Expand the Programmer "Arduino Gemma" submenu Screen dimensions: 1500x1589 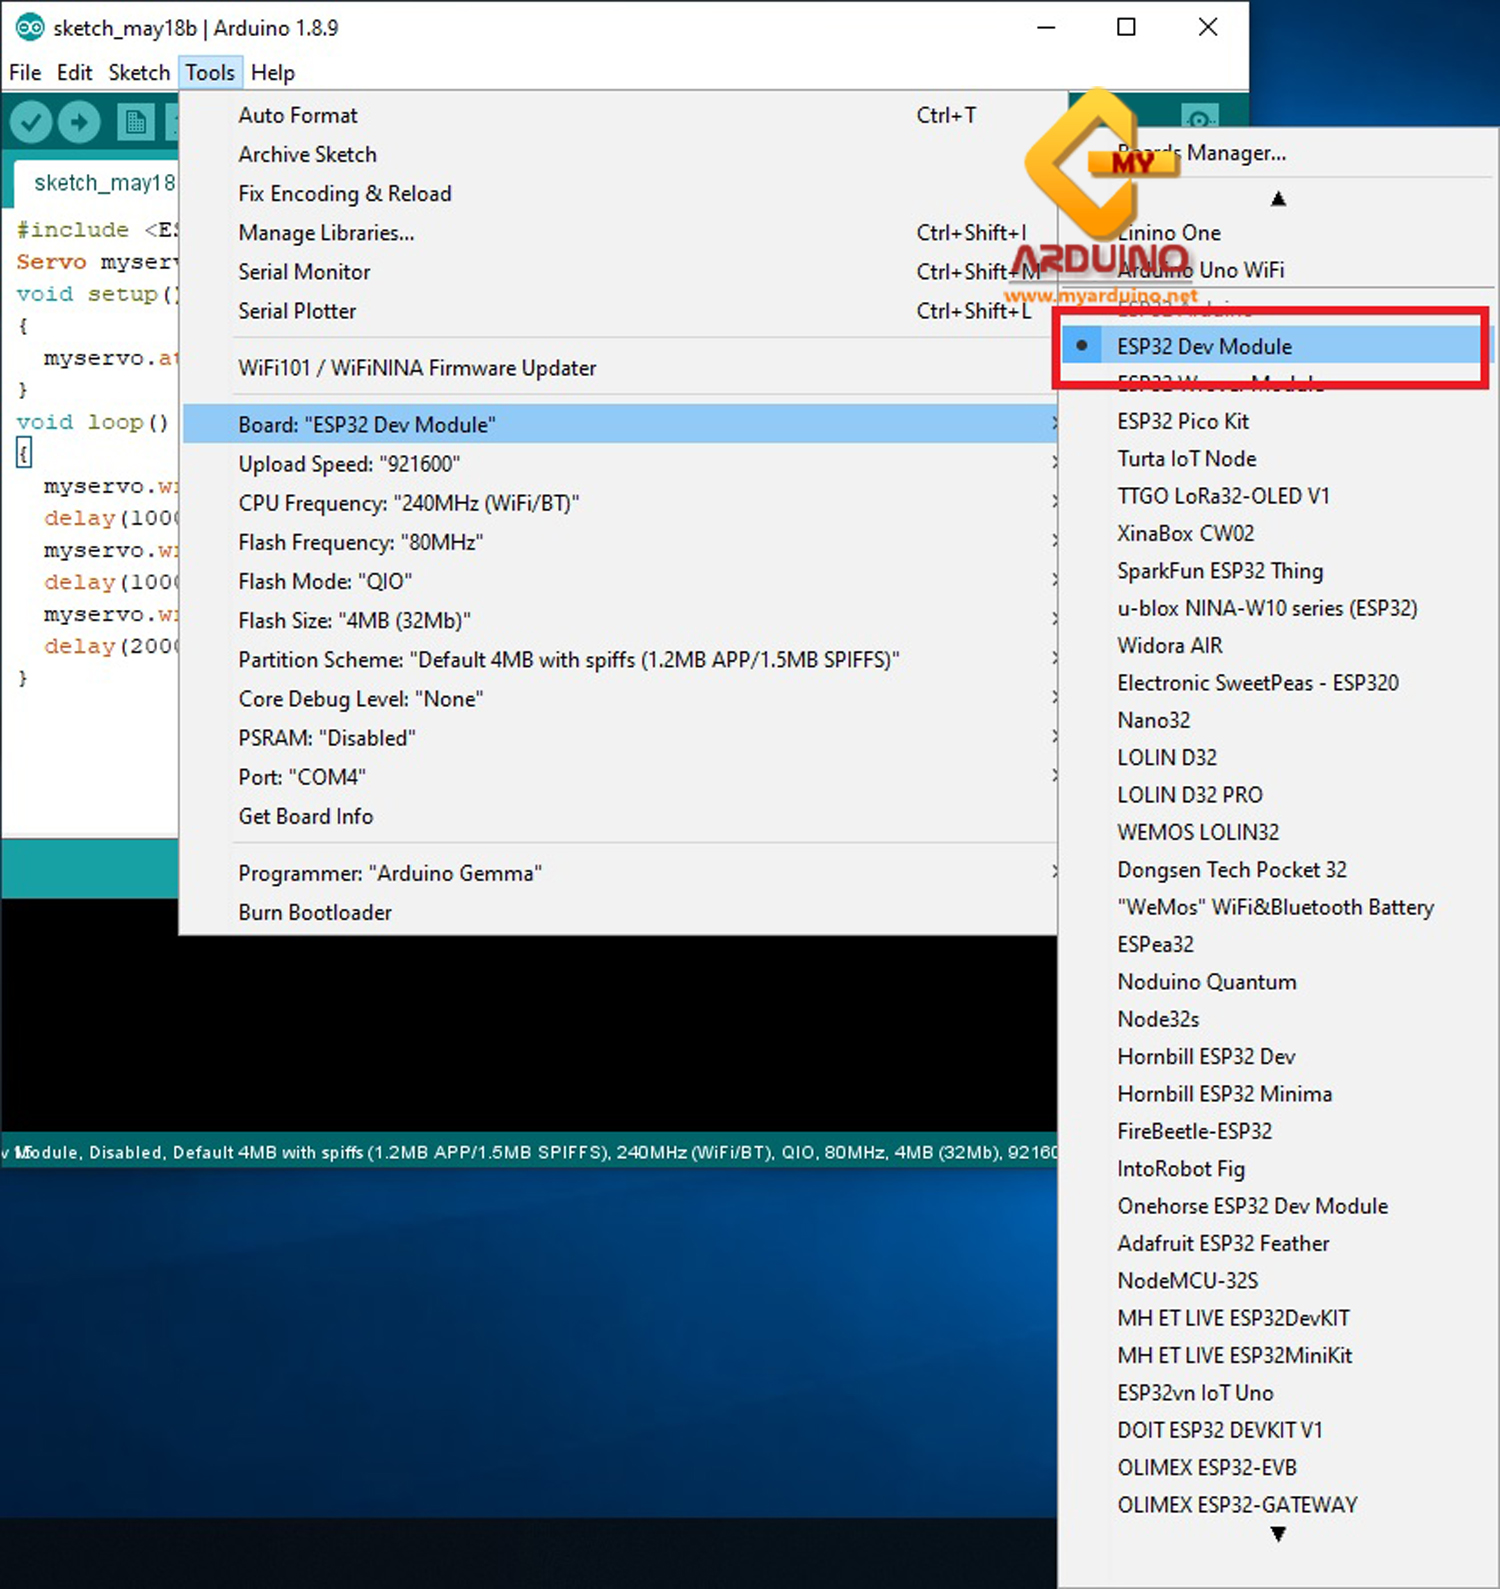(389, 873)
